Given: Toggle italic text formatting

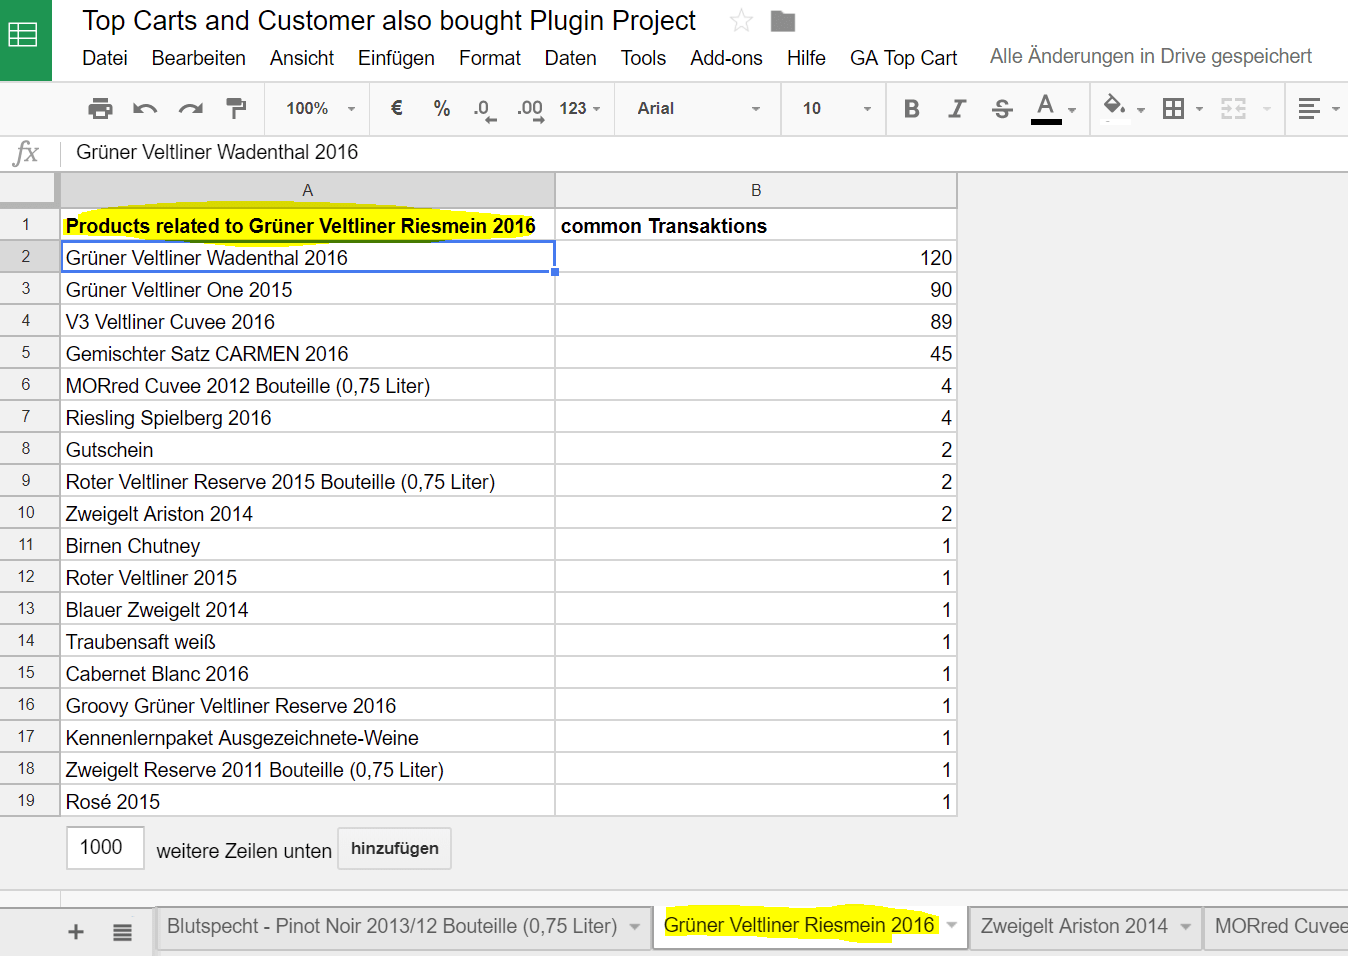Looking at the screenshot, I should 957,108.
